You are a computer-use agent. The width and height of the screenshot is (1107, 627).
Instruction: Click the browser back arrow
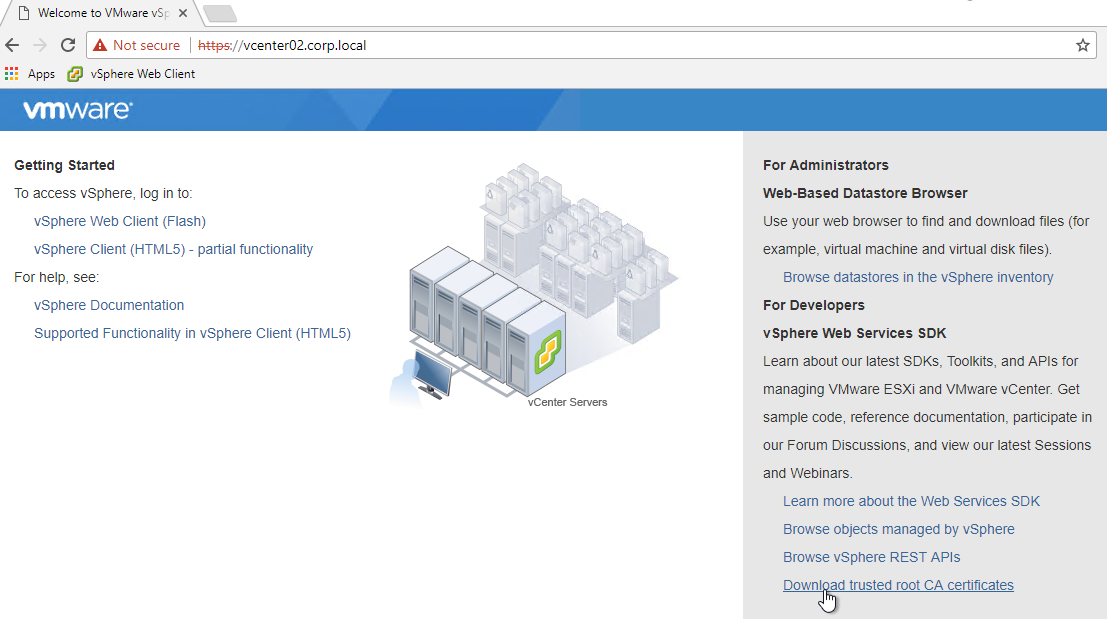pyautogui.click(x=13, y=45)
